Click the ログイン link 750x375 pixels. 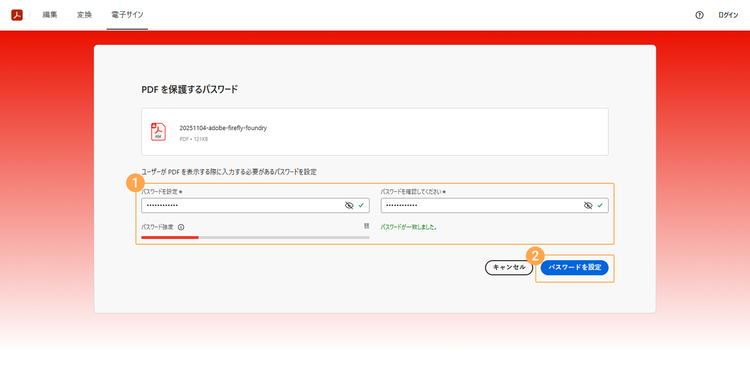728,15
